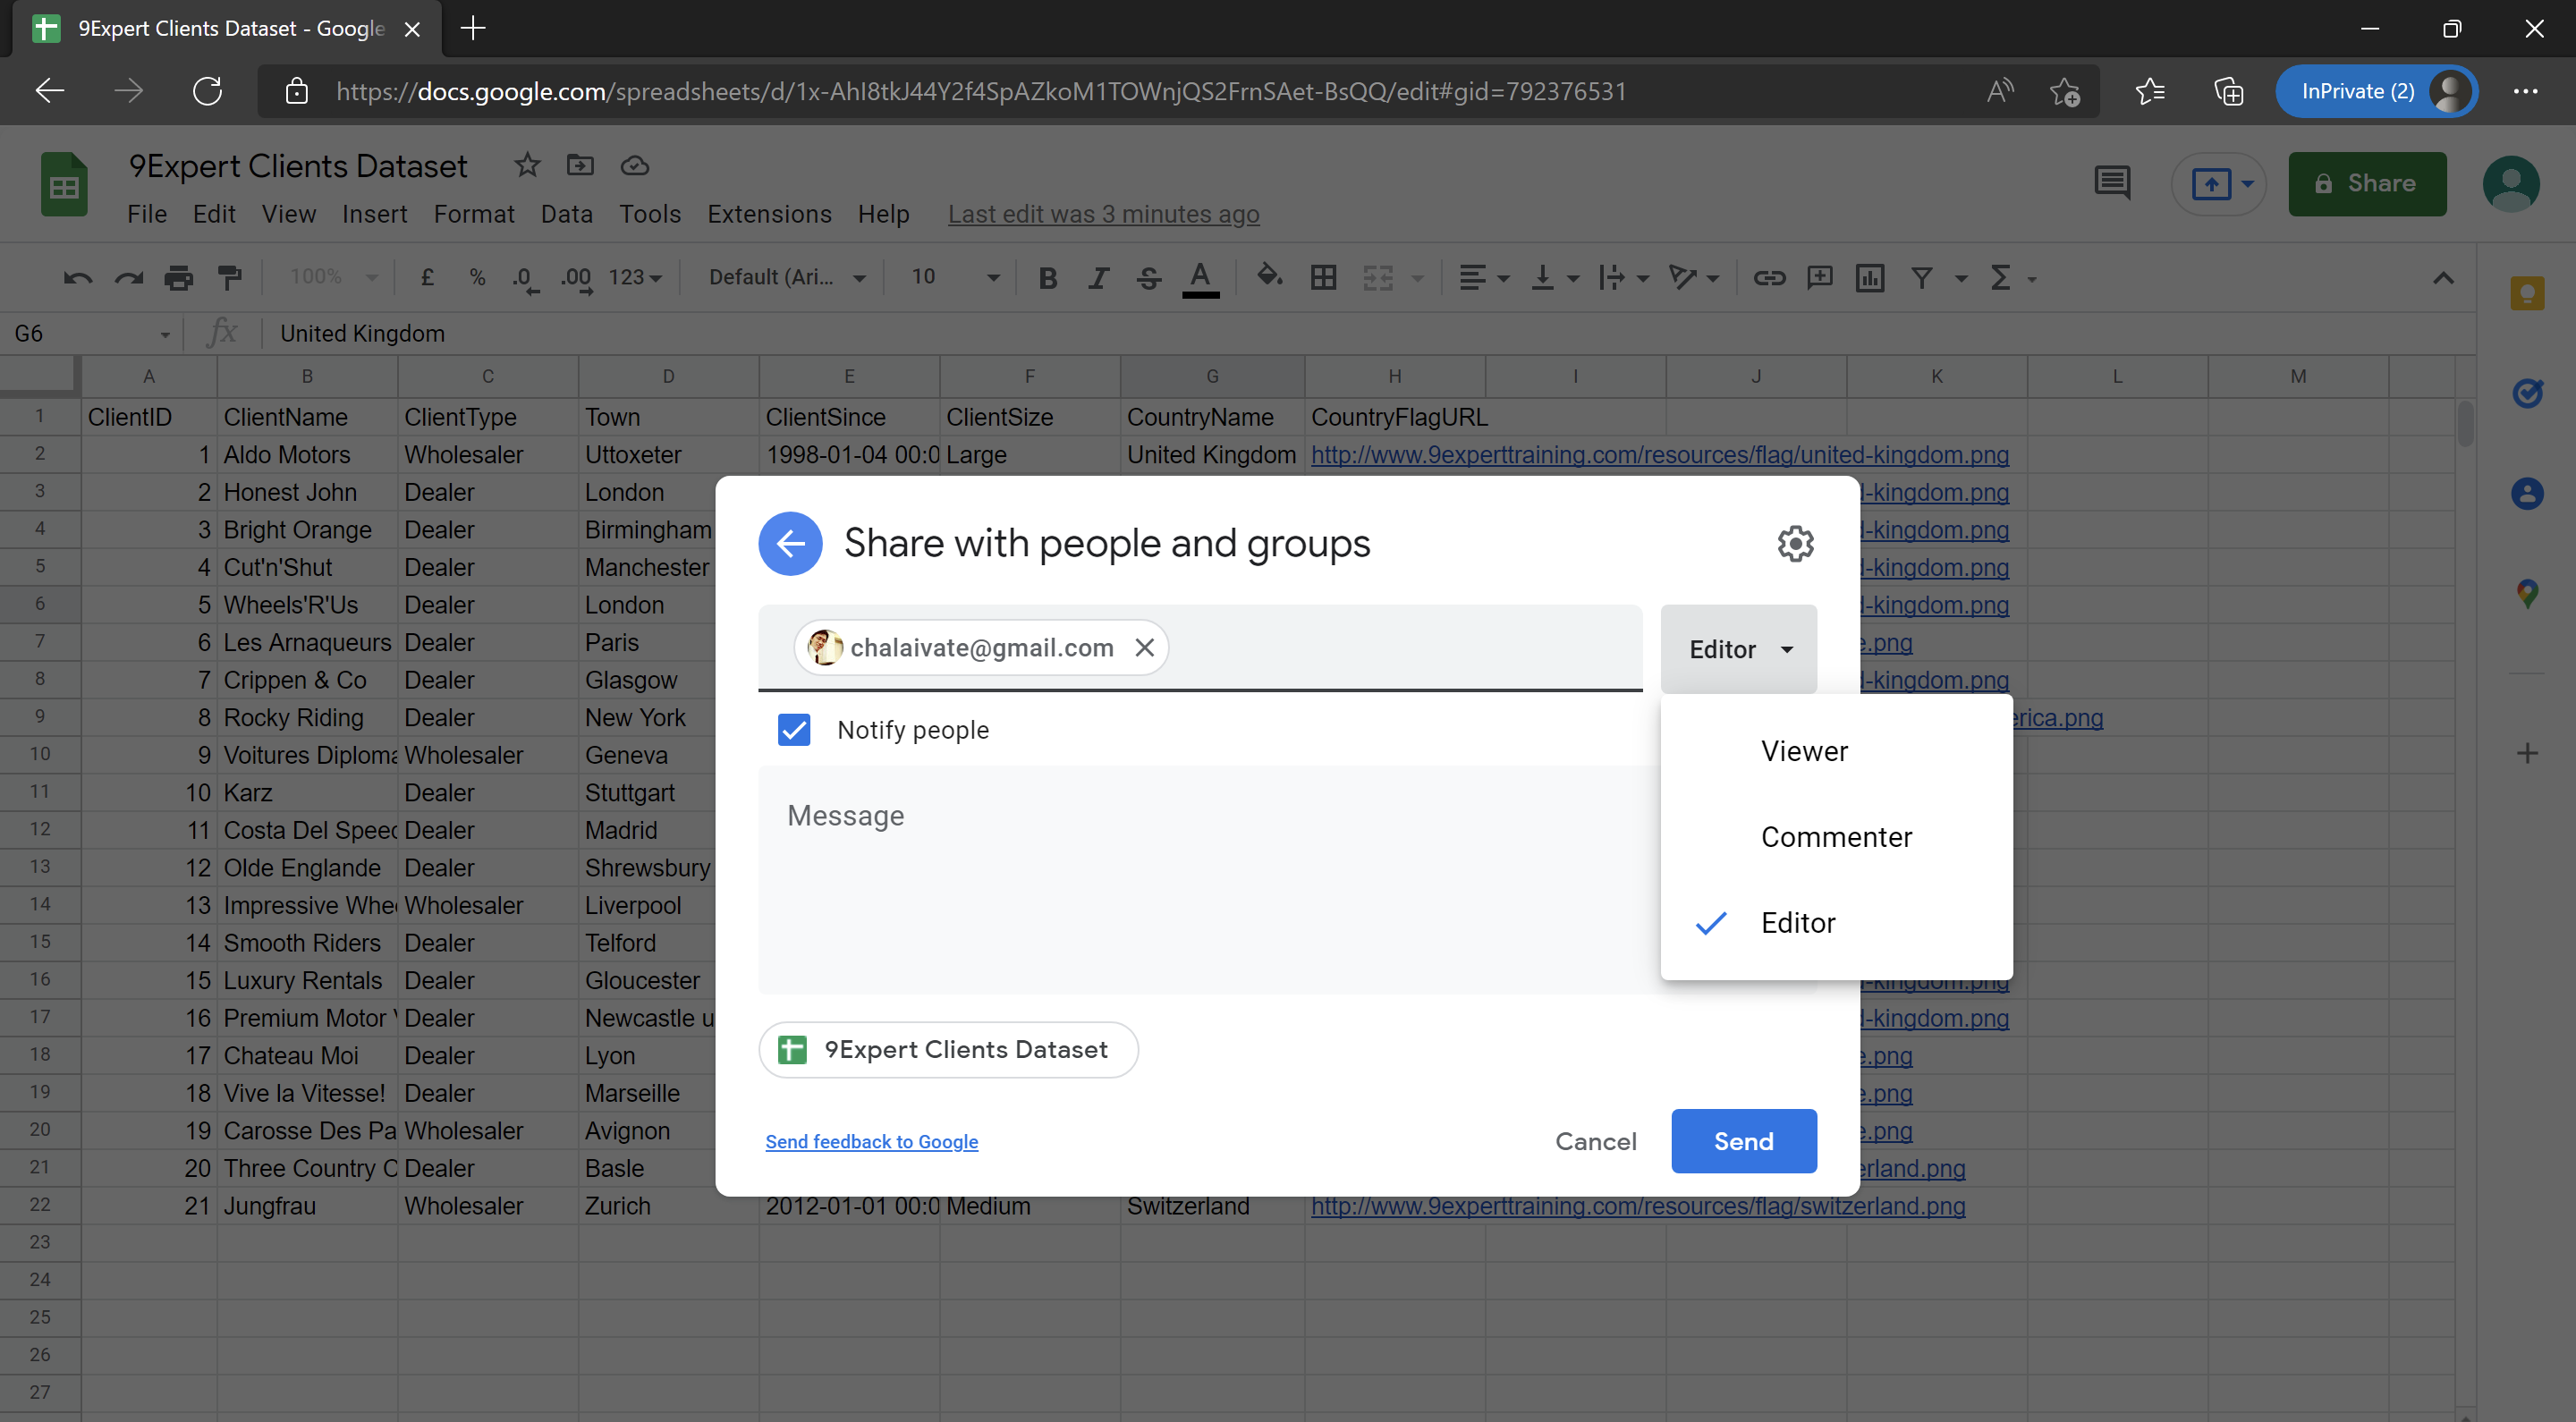Open Send feedback to Google link
Image resolution: width=2576 pixels, height=1422 pixels.
tap(872, 1141)
